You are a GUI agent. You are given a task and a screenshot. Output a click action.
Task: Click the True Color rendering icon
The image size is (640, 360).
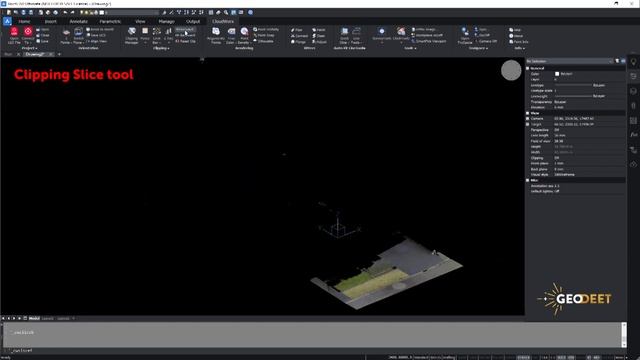tap(231, 32)
